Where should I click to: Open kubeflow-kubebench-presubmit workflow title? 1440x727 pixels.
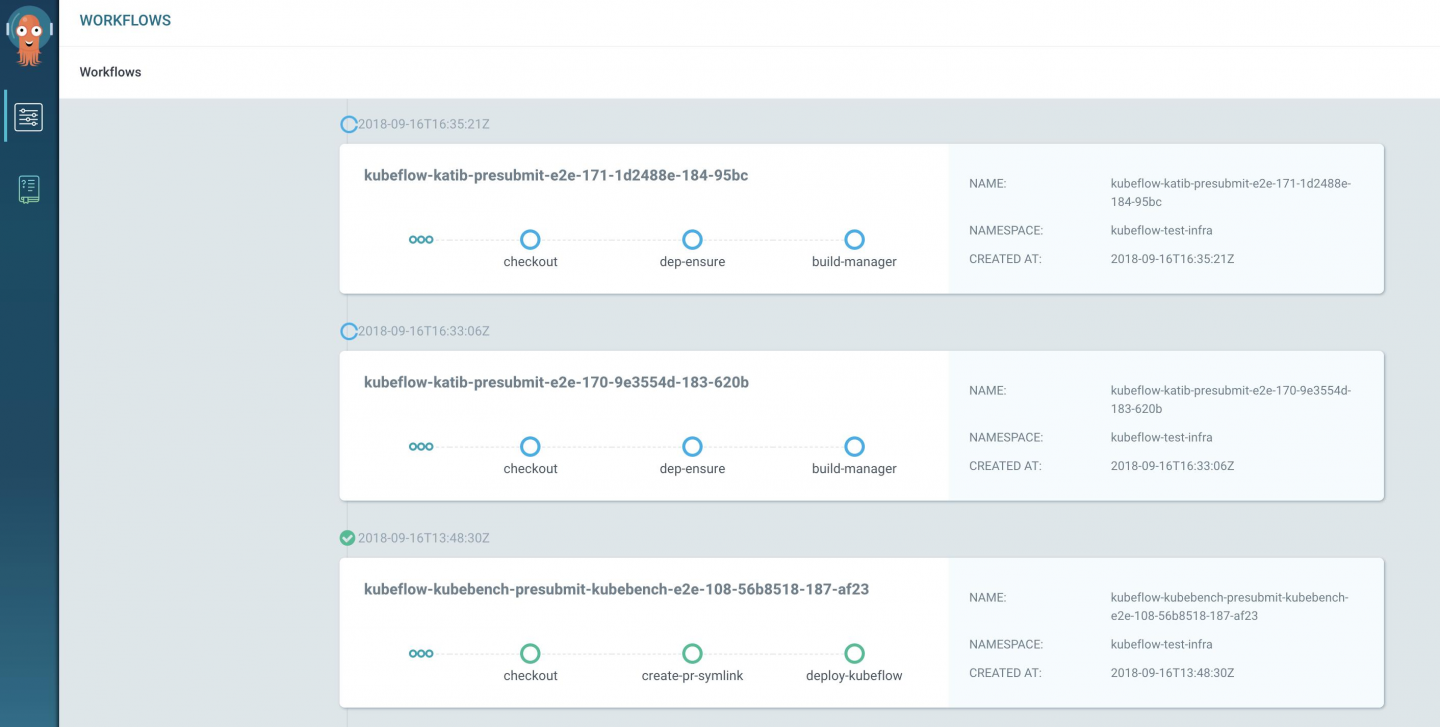click(616, 589)
